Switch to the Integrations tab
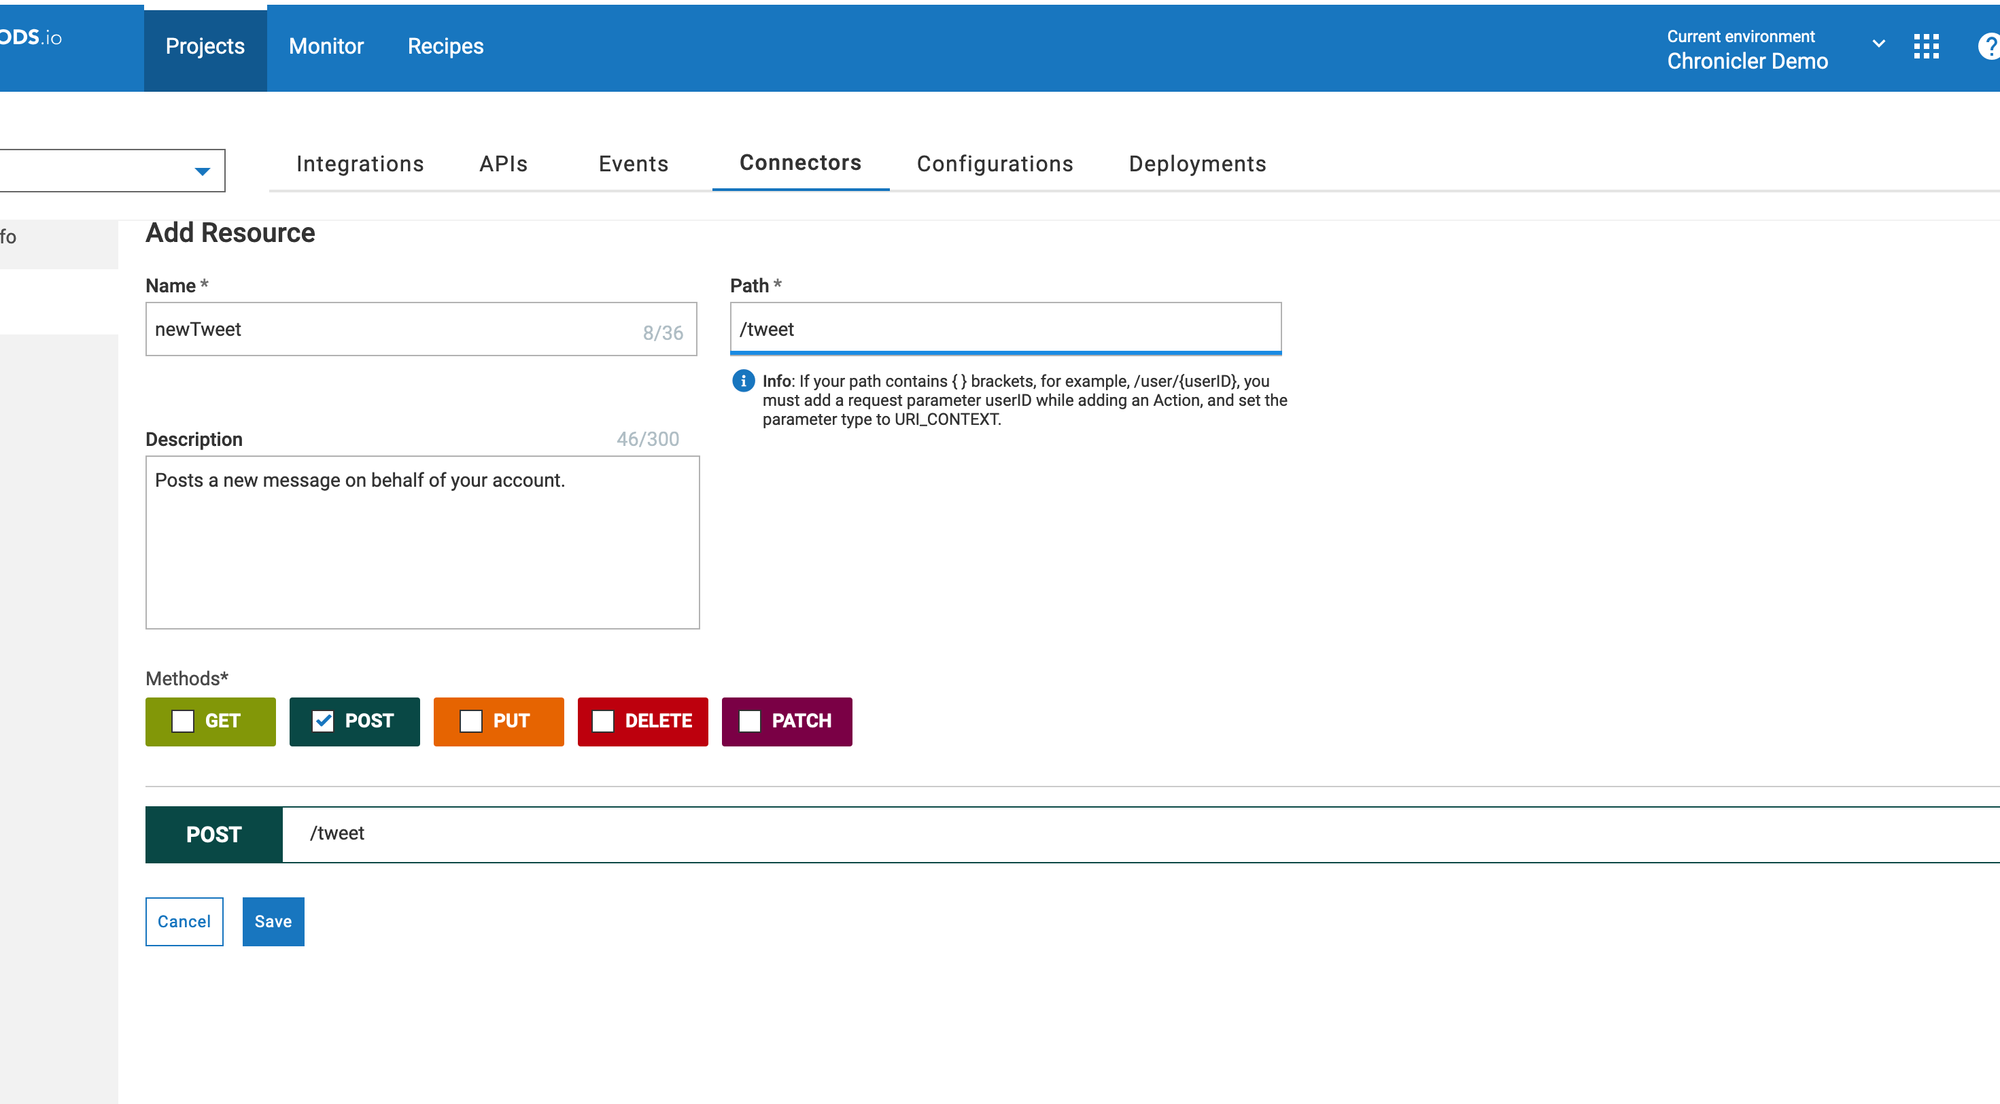Image resolution: width=2000 pixels, height=1104 pixels. coord(360,164)
